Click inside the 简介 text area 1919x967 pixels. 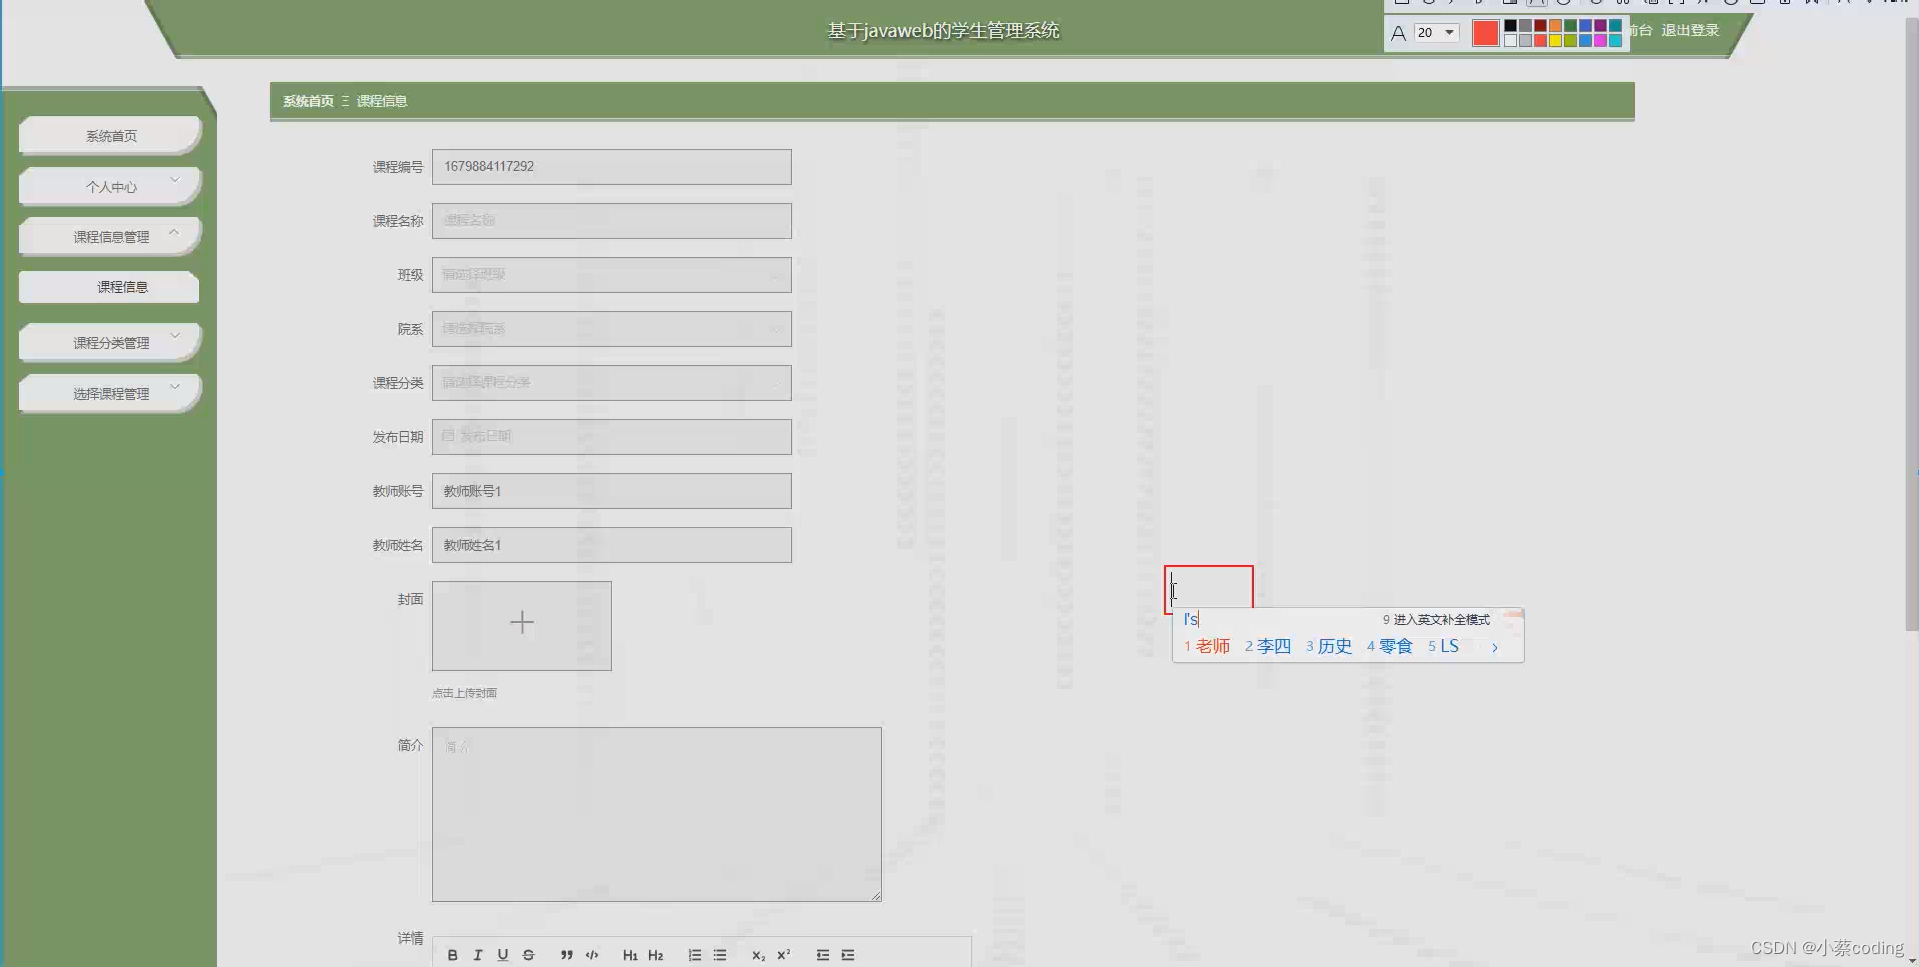pos(657,814)
